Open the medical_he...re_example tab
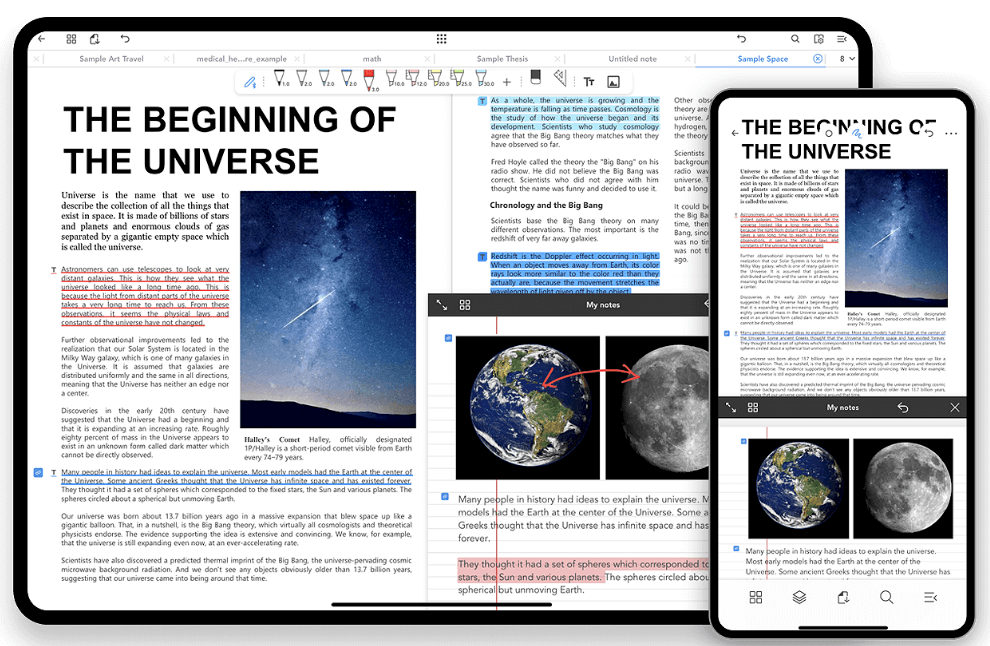 click(241, 59)
